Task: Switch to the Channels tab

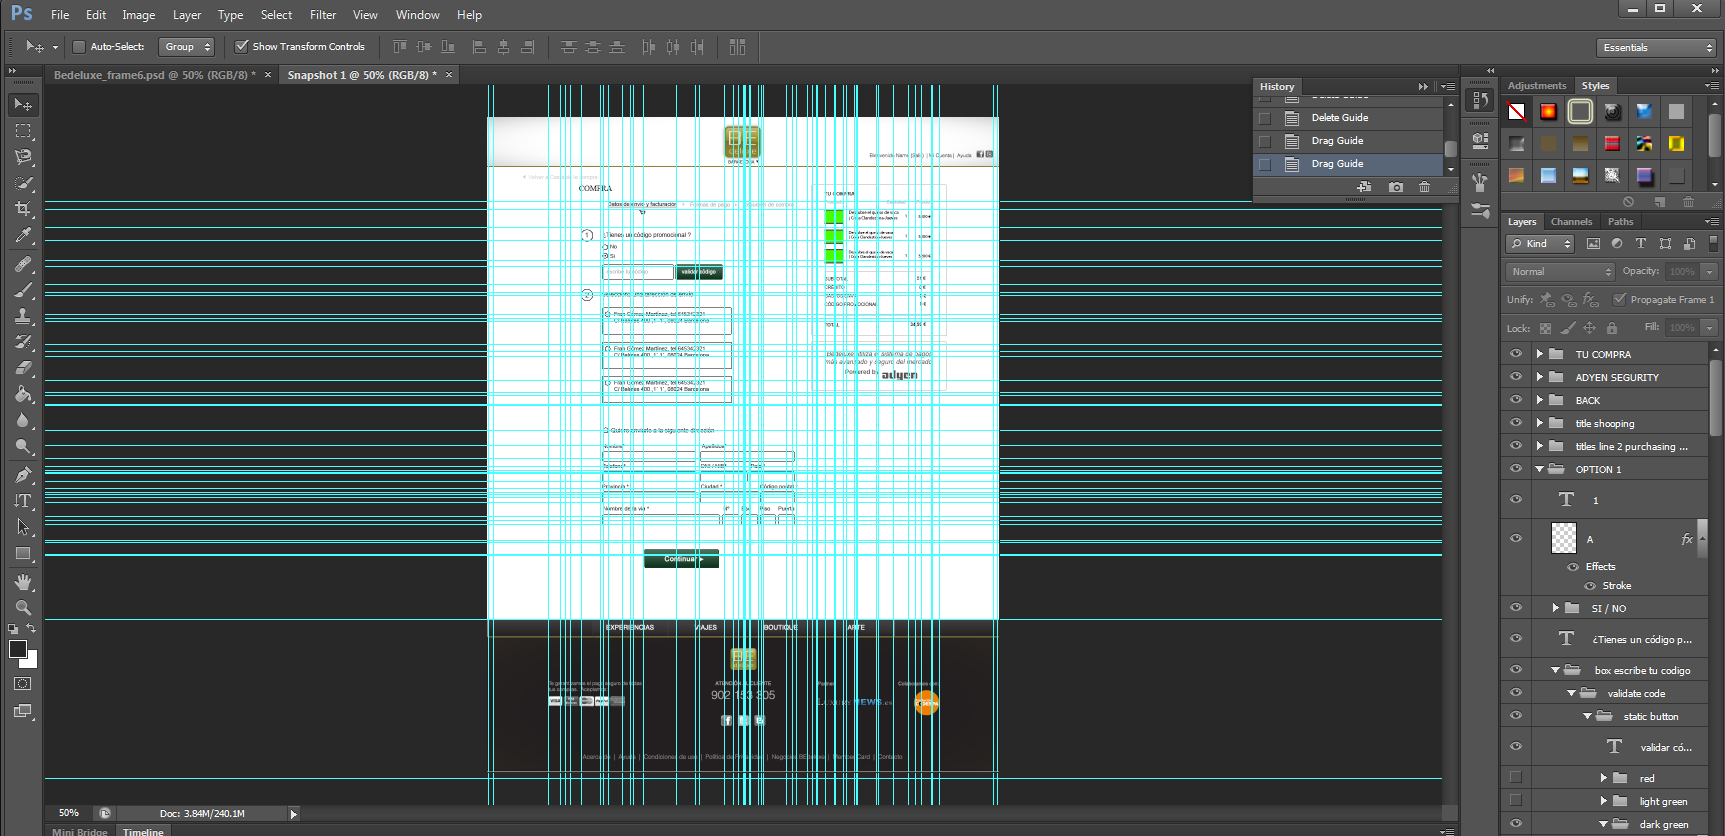Action: (1571, 222)
